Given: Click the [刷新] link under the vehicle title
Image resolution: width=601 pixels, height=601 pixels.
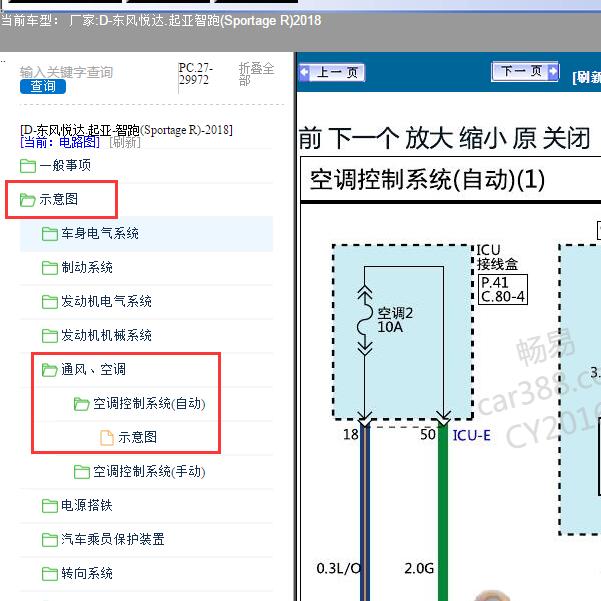Looking at the screenshot, I should (125, 143).
